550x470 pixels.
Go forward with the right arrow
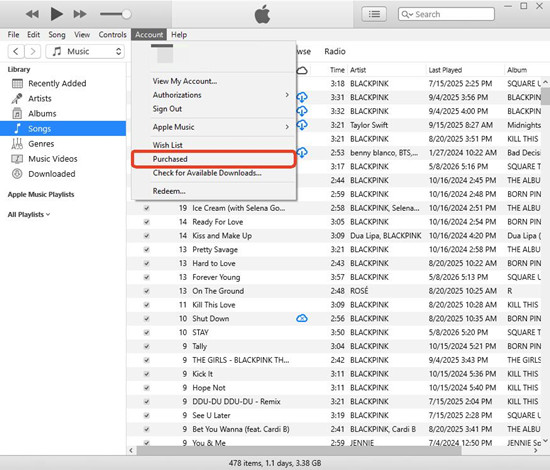(x=33, y=52)
